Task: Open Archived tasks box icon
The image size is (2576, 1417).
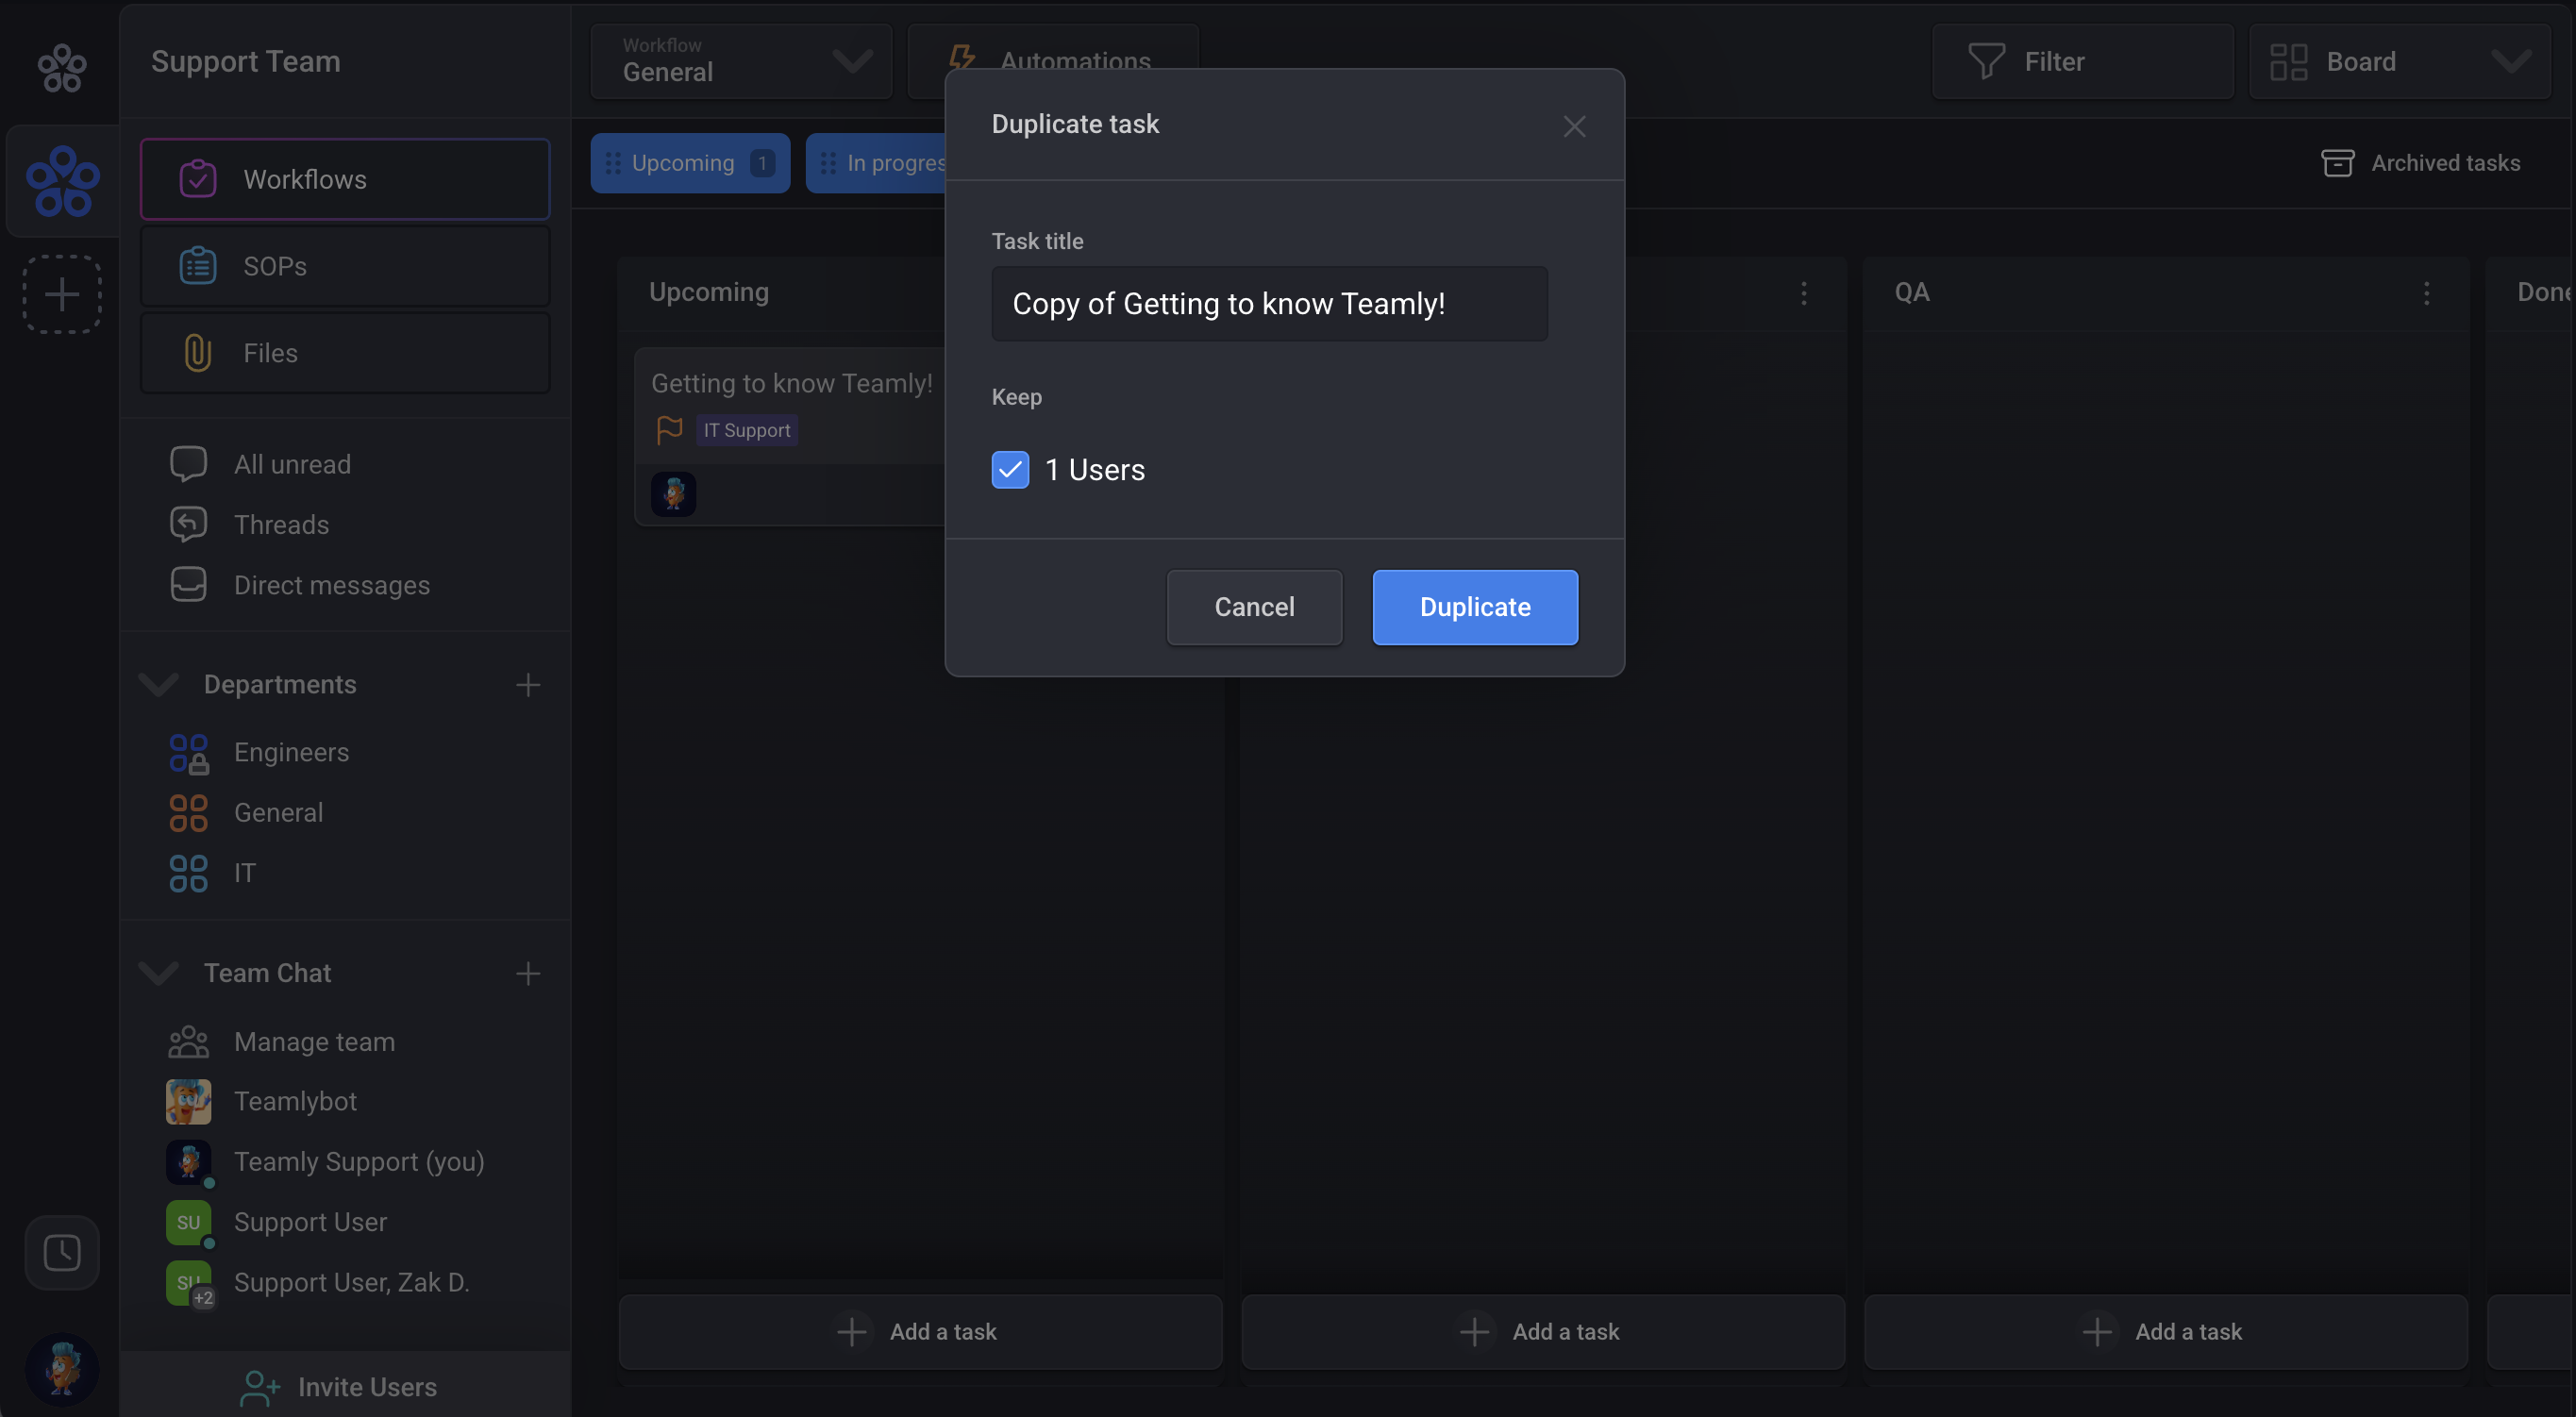Action: pyautogui.click(x=2336, y=163)
